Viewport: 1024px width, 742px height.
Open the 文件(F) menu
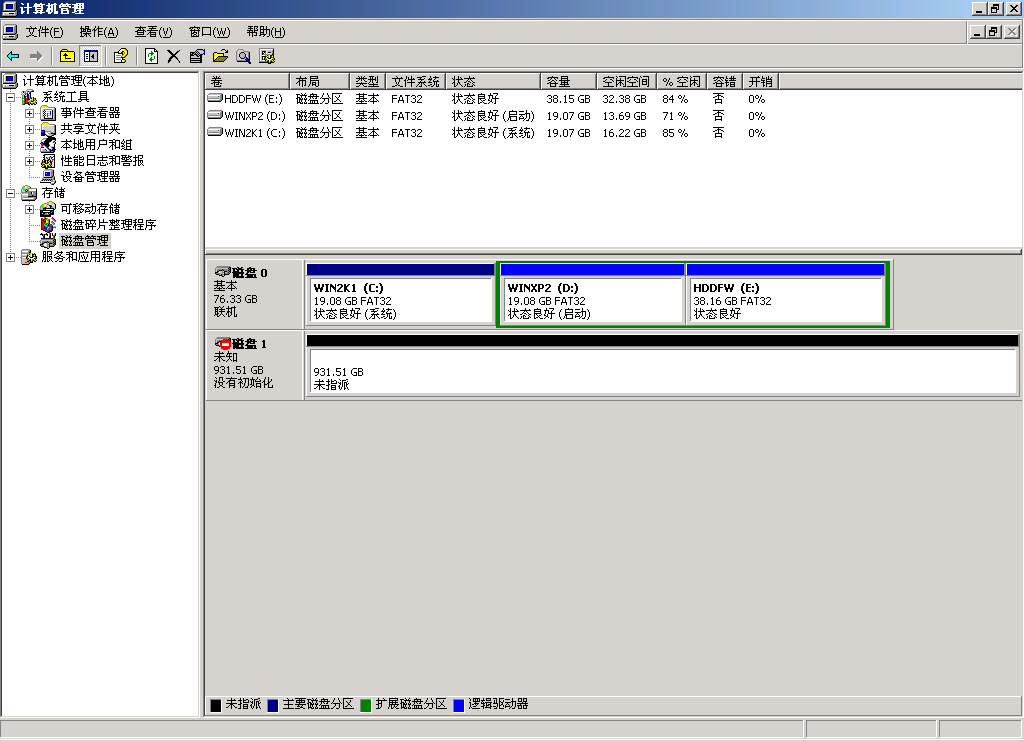(44, 32)
